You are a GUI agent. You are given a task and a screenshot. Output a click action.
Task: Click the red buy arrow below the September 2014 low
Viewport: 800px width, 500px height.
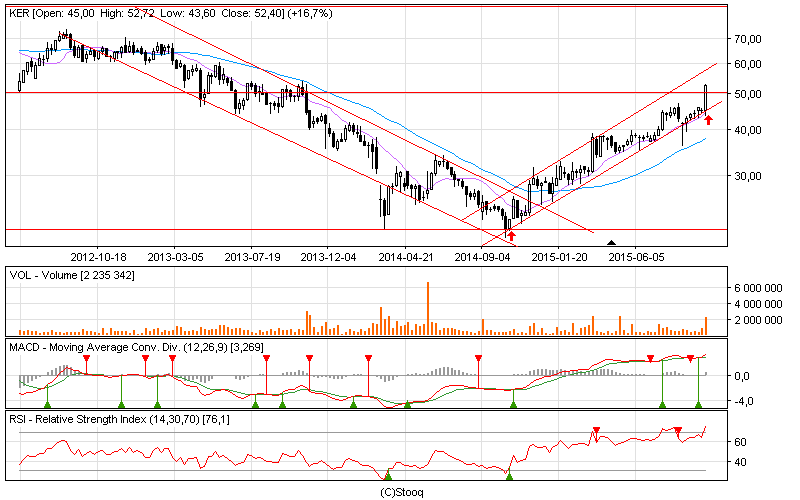[x=512, y=236]
